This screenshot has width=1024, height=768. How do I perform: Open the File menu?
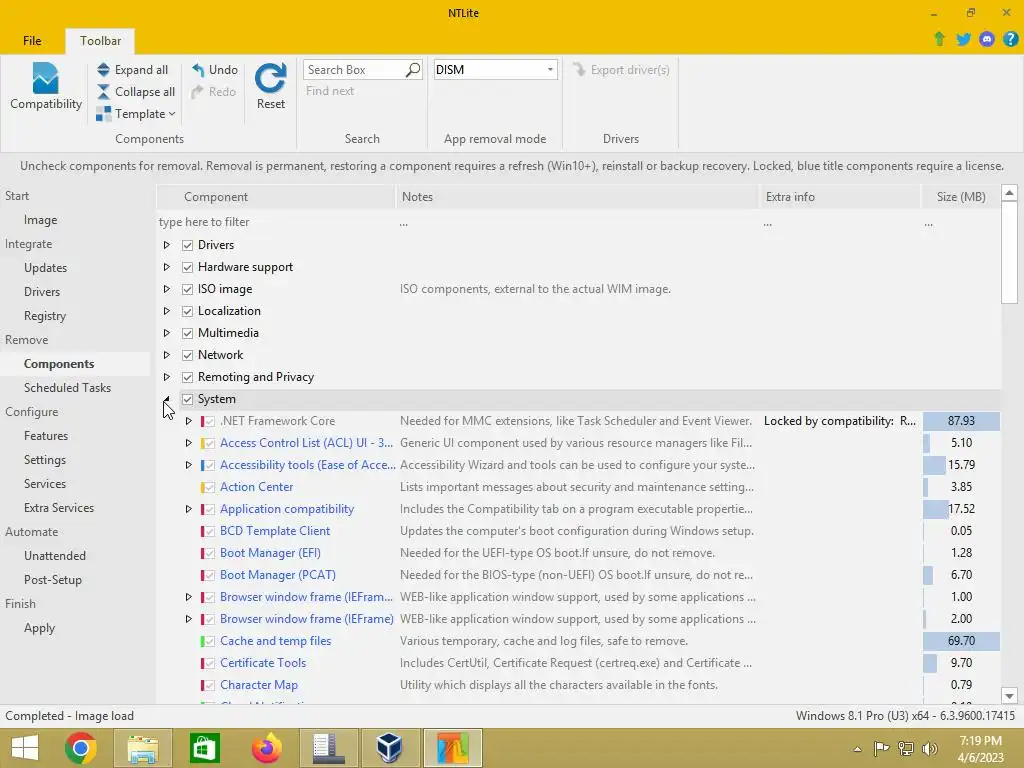pyautogui.click(x=32, y=40)
